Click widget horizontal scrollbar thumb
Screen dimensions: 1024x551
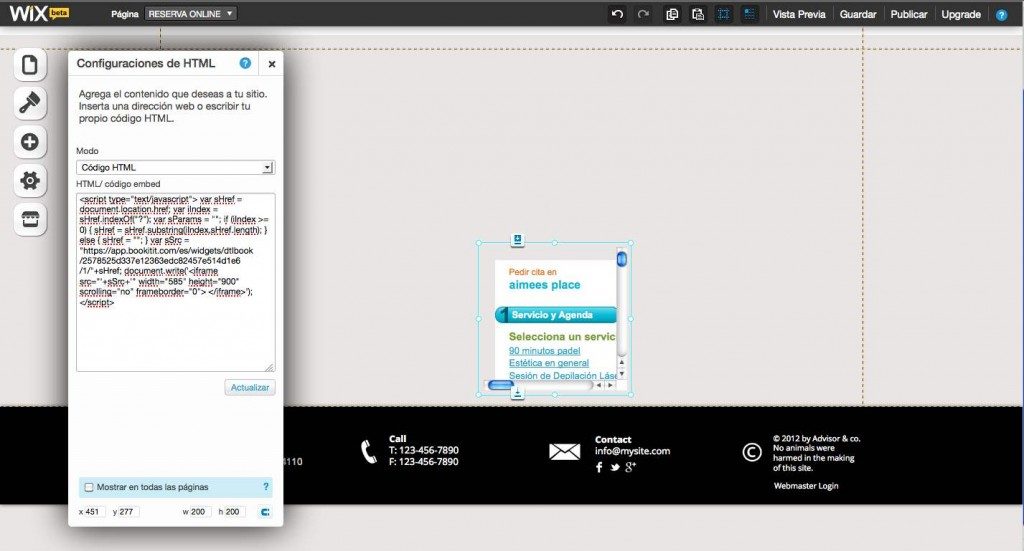501,385
